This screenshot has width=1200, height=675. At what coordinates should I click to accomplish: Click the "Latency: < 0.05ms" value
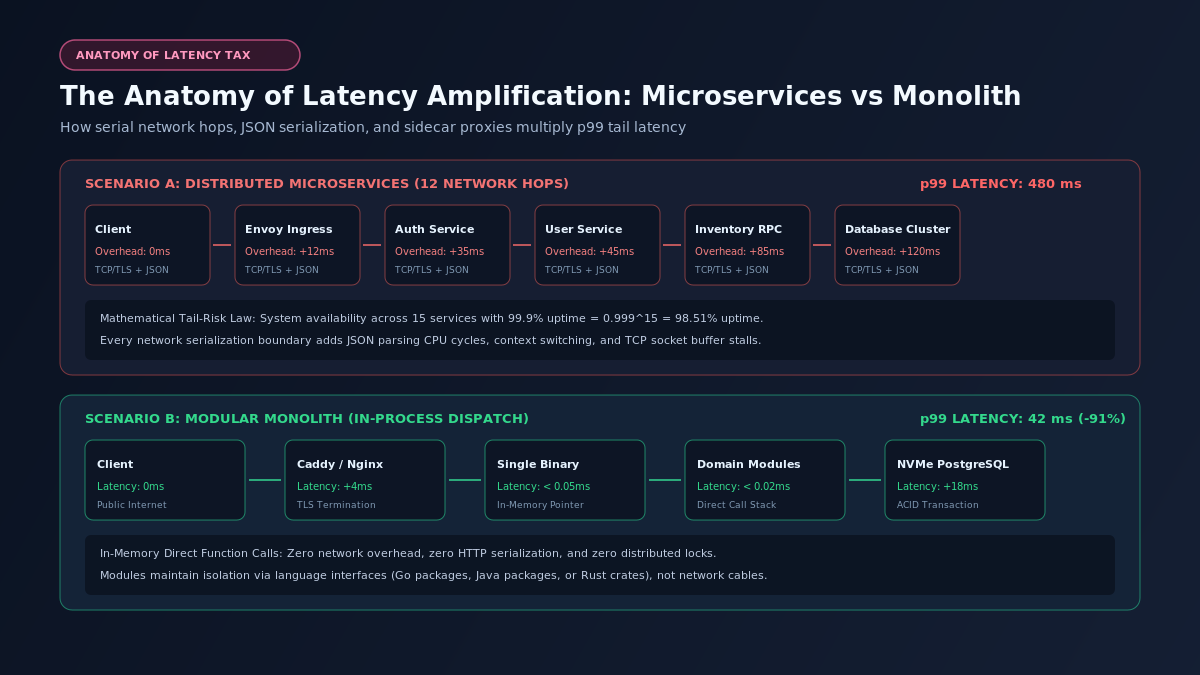tap(544, 486)
